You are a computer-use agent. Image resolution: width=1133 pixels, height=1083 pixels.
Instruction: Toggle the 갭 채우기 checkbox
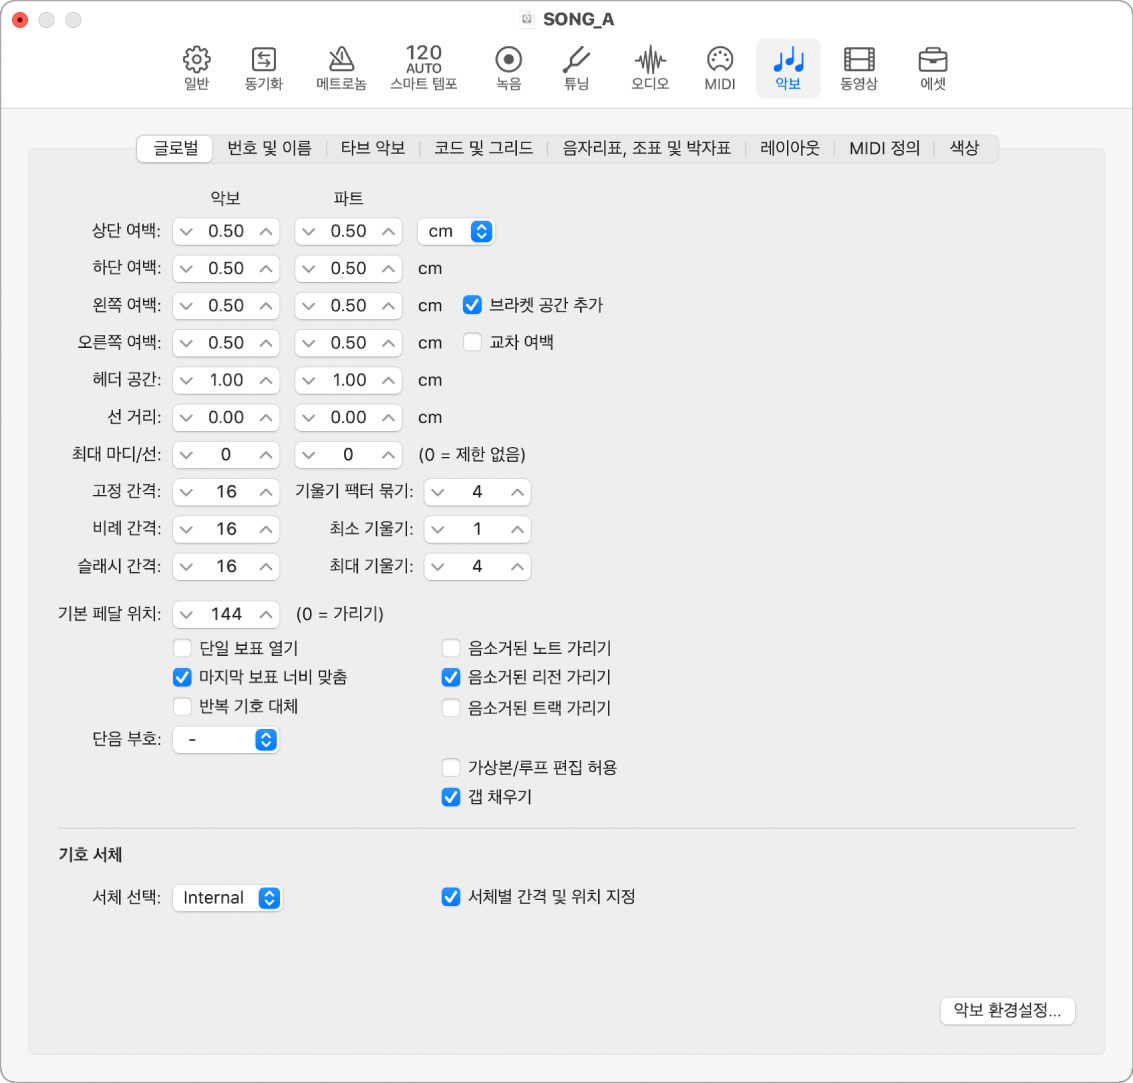pyautogui.click(x=451, y=797)
